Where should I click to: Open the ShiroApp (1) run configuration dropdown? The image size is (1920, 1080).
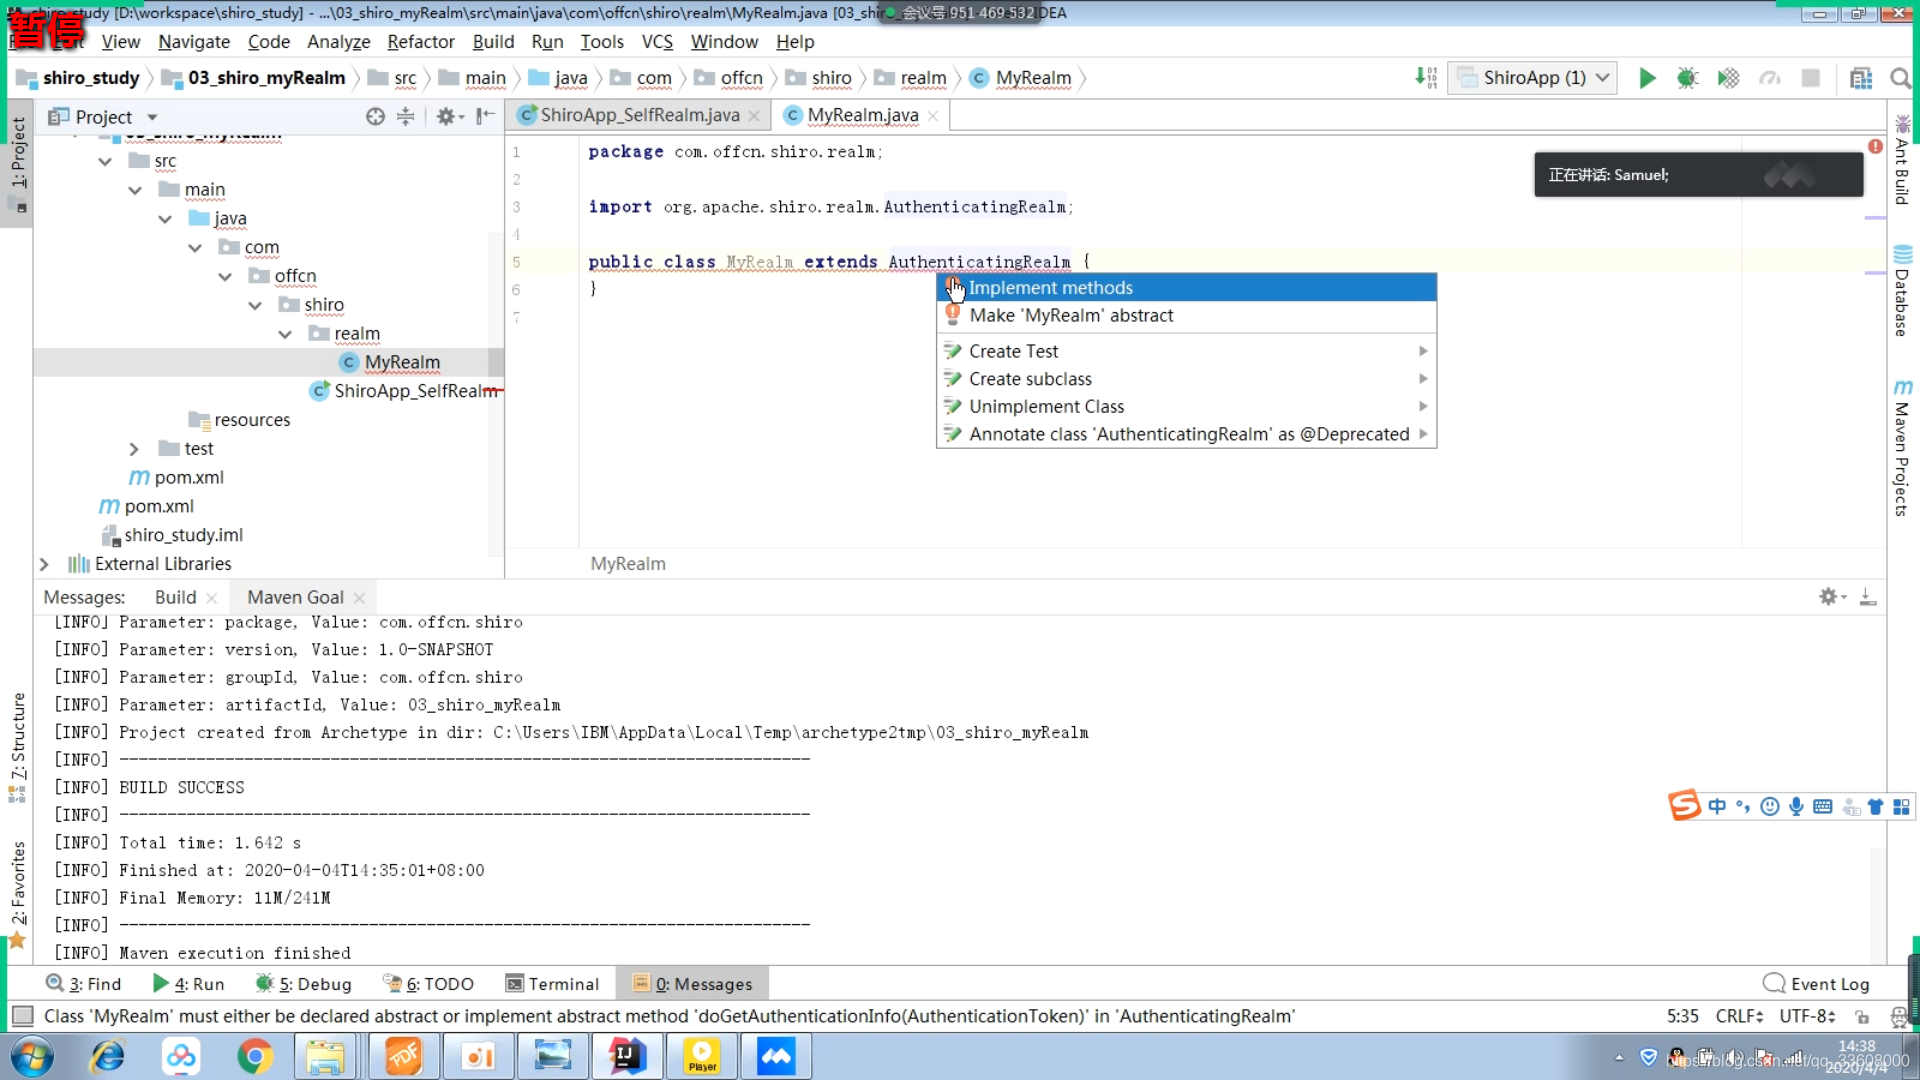click(x=1532, y=78)
